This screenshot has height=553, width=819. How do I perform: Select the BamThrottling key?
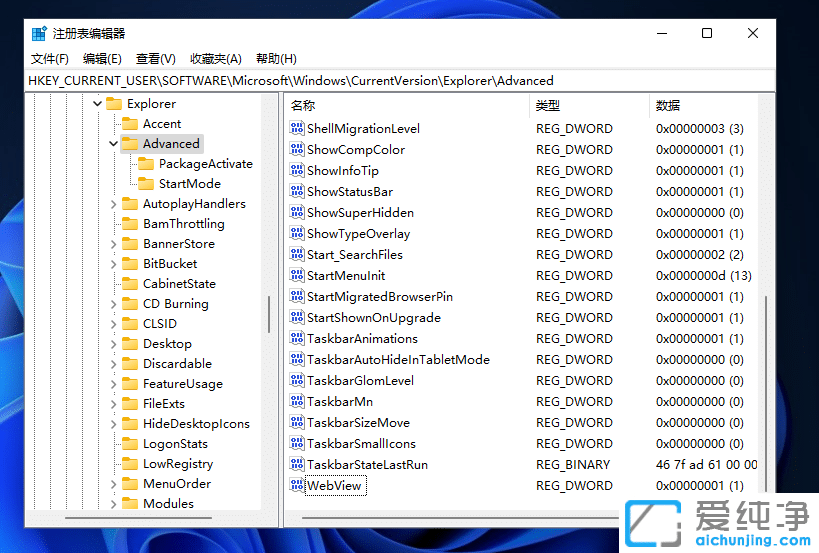(183, 223)
